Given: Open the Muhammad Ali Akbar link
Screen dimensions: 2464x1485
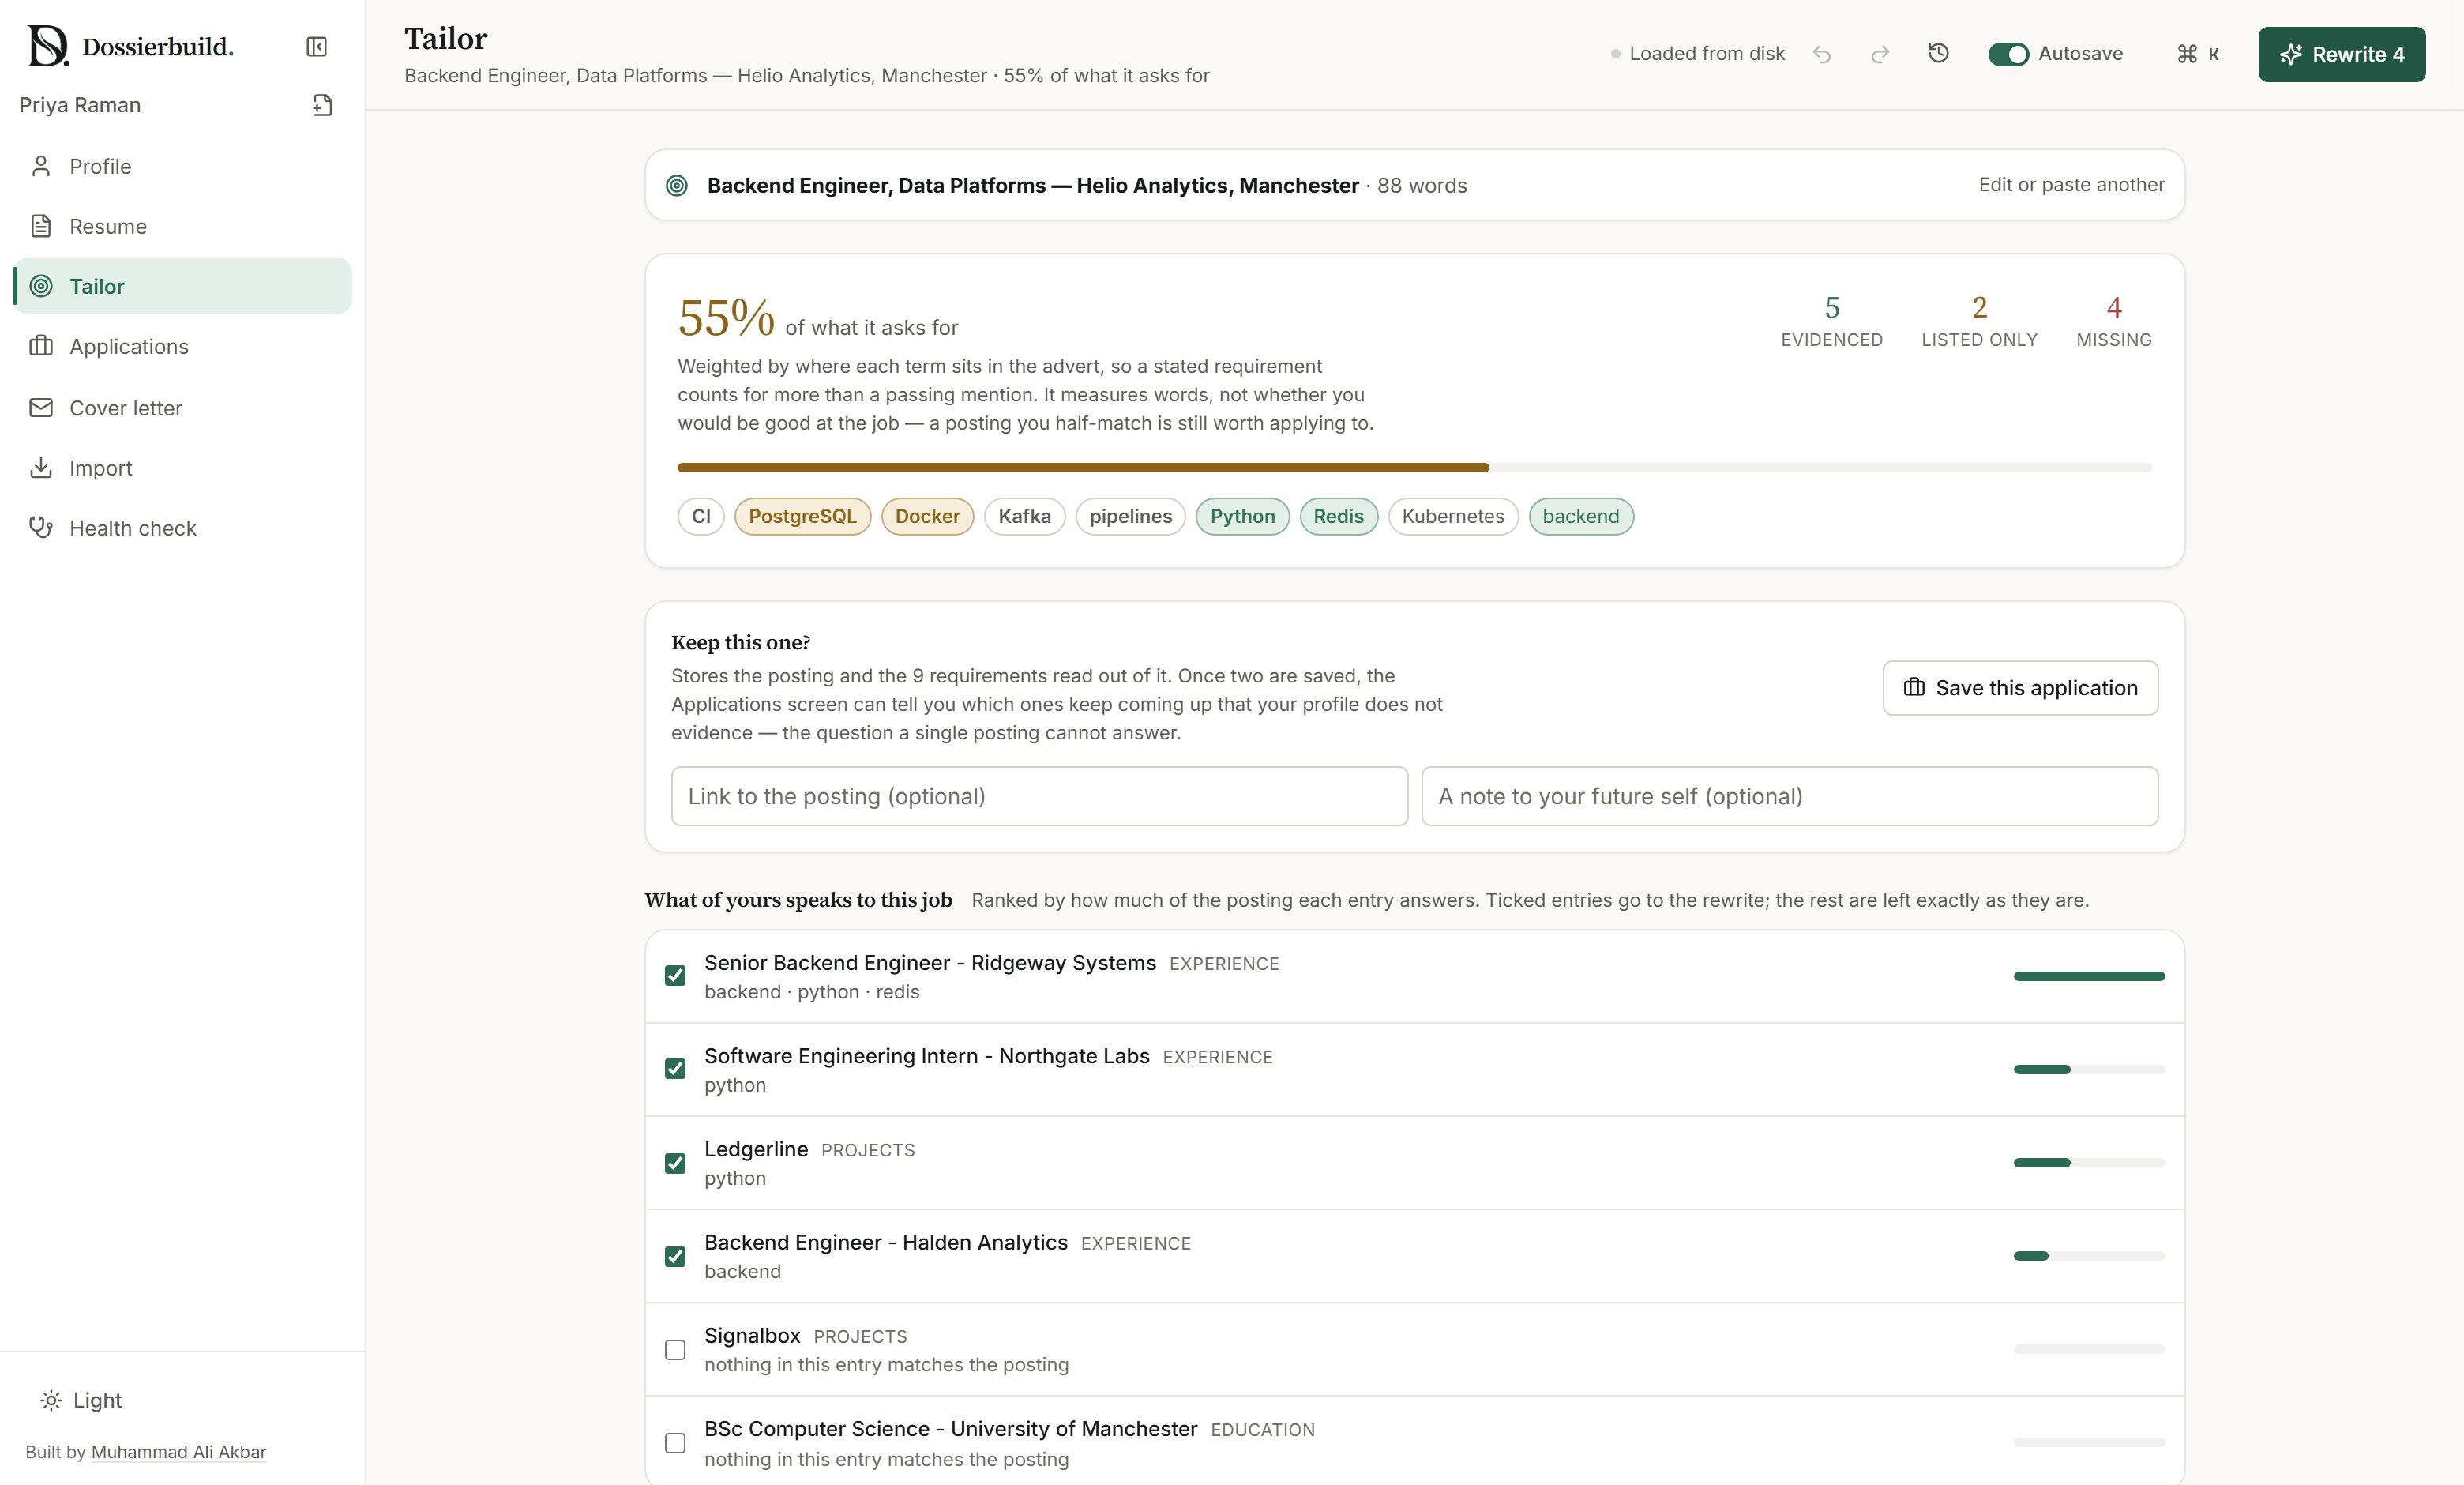Looking at the screenshot, I should [x=179, y=1451].
